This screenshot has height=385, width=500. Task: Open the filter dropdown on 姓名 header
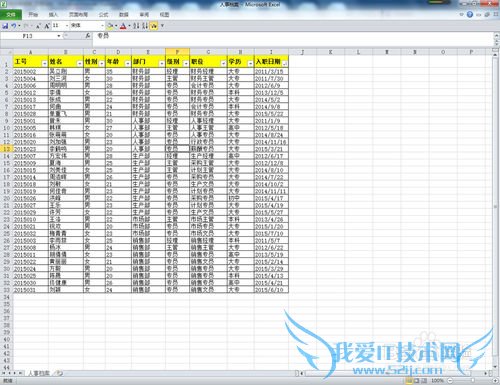79,64
